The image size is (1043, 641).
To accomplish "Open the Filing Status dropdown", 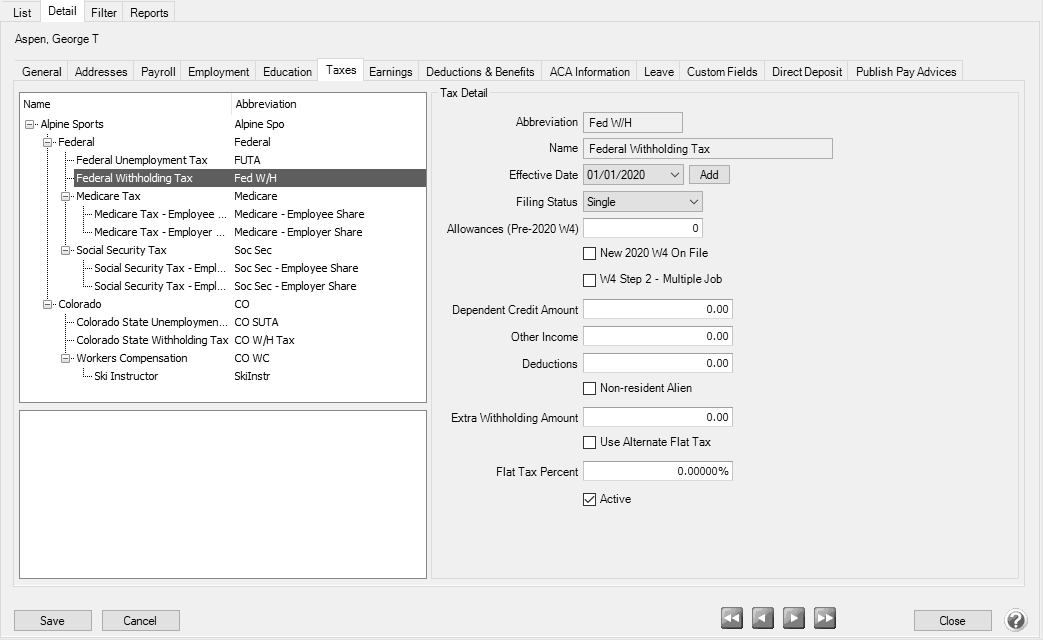I will tap(694, 202).
